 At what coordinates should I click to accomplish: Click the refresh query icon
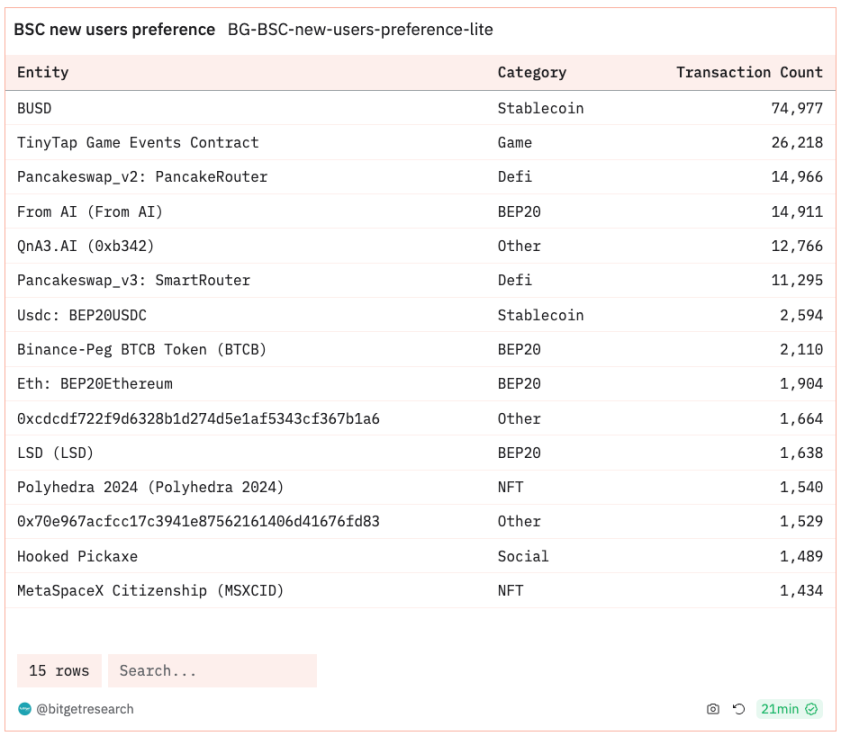(x=739, y=709)
